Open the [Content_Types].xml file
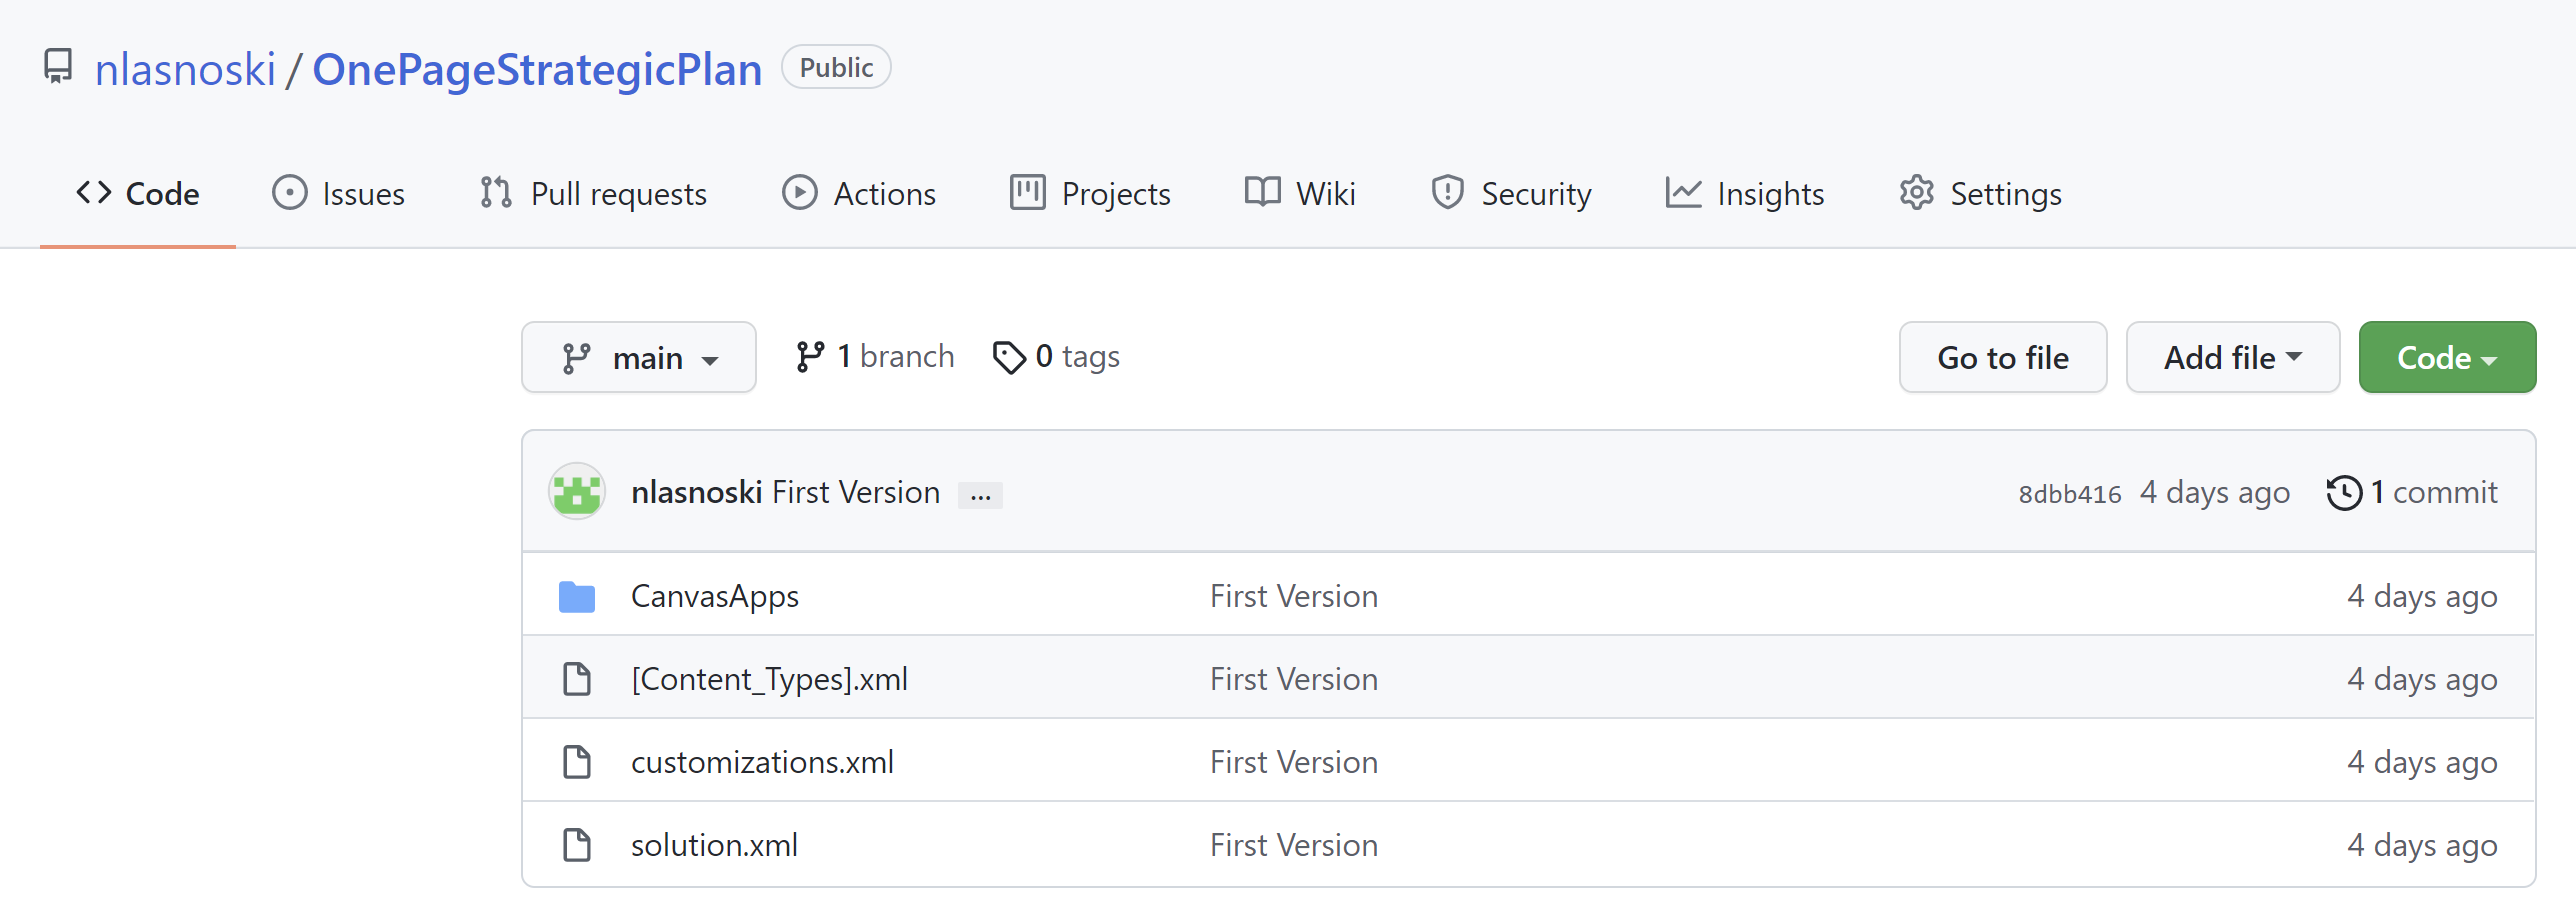 click(x=769, y=679)
